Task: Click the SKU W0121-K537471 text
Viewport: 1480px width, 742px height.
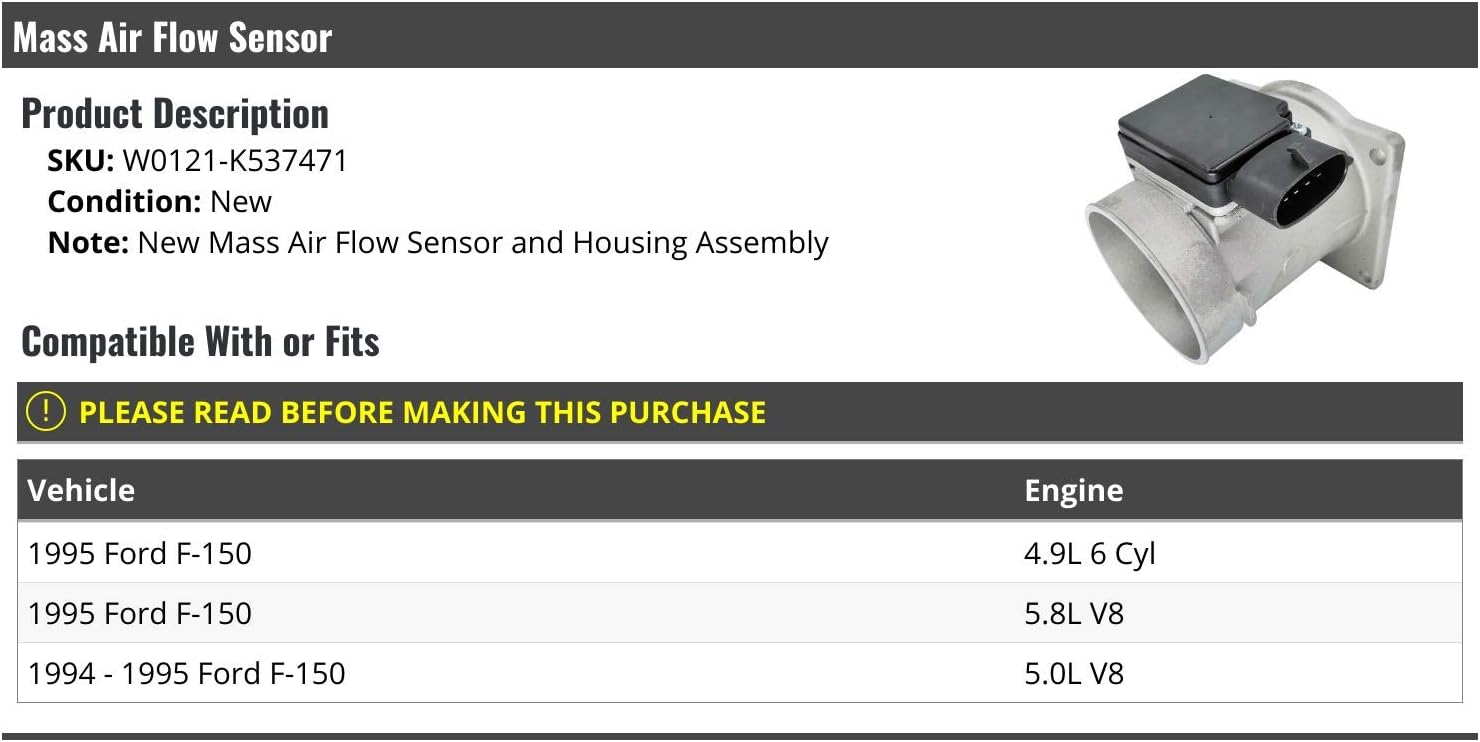Action: click(198, 160)
